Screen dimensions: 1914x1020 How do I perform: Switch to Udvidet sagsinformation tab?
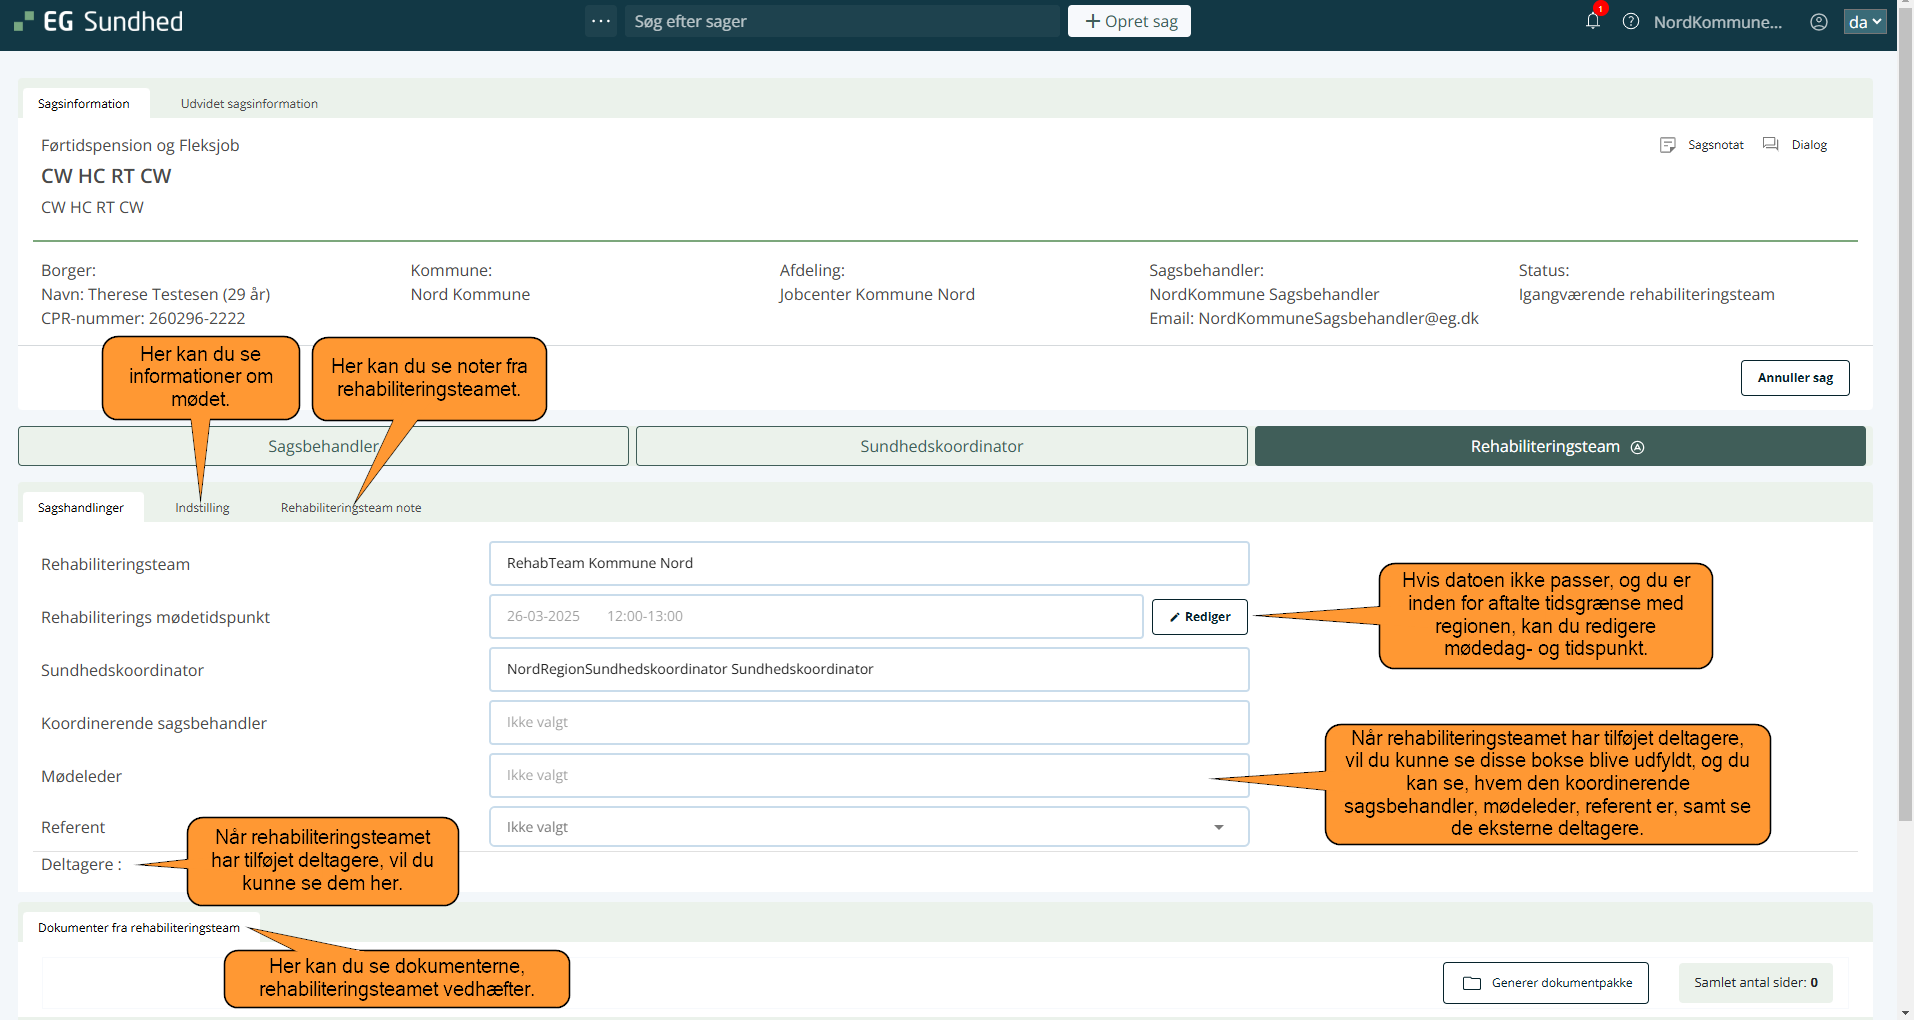coord(249,104)
